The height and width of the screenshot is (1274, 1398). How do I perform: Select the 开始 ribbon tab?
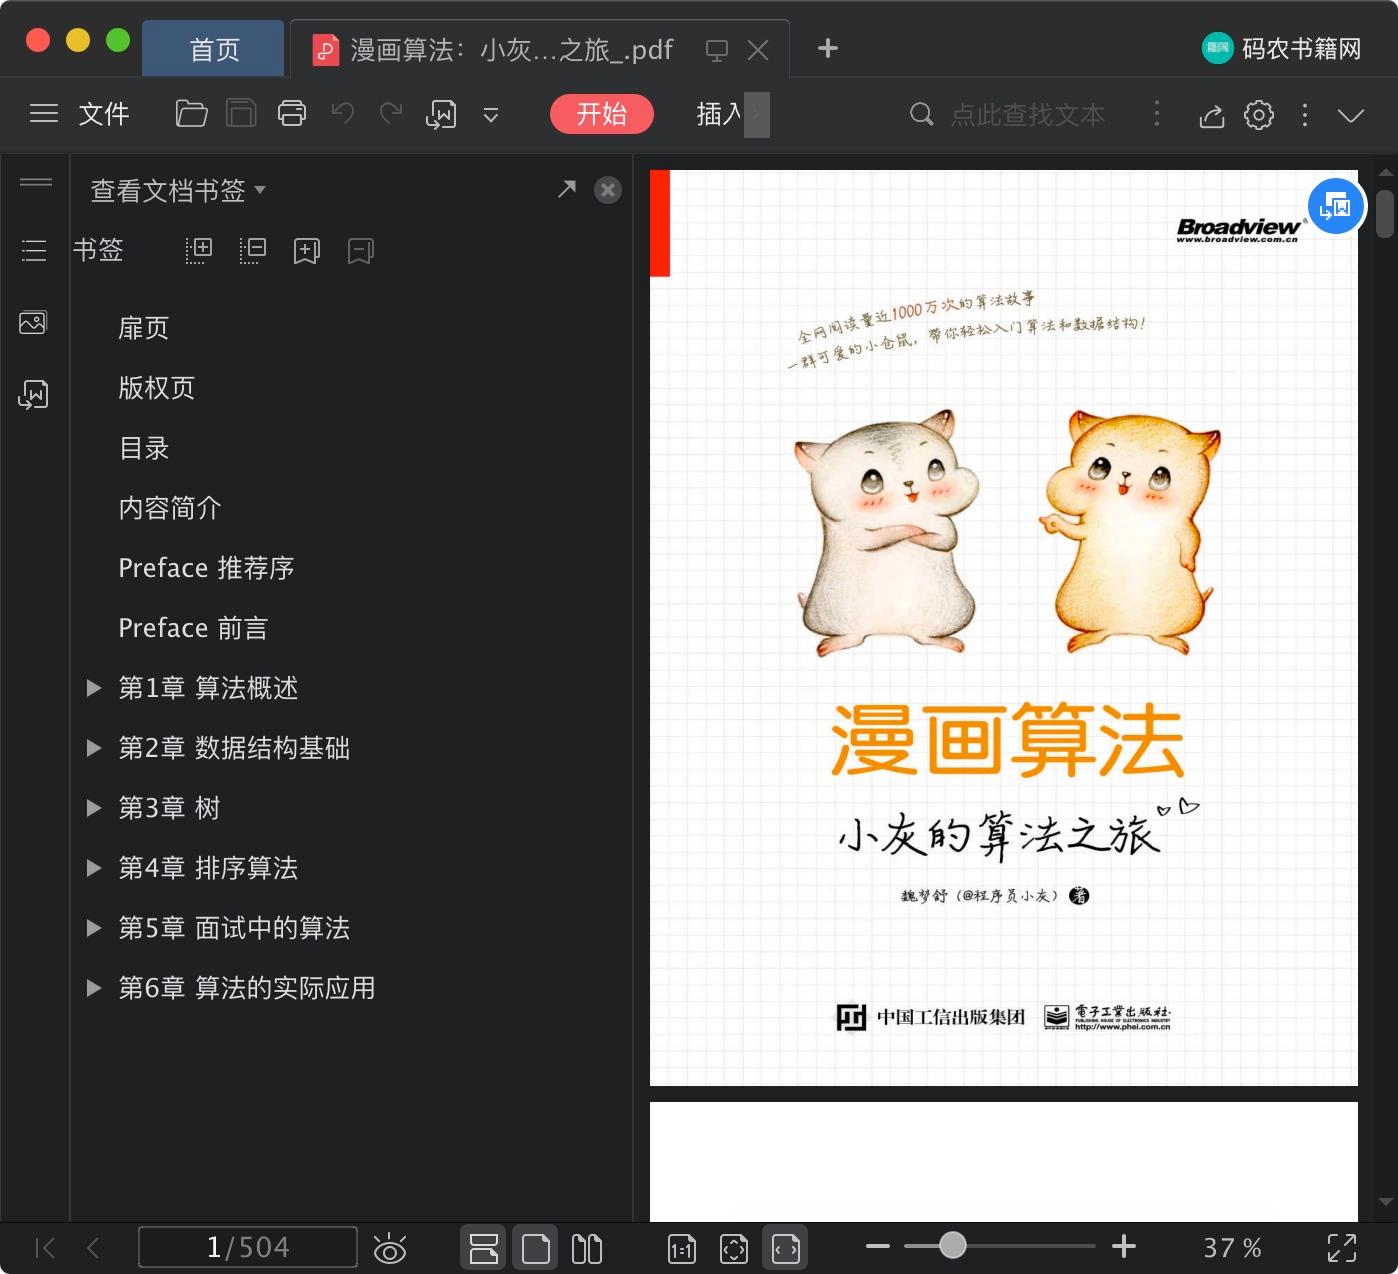602,114
